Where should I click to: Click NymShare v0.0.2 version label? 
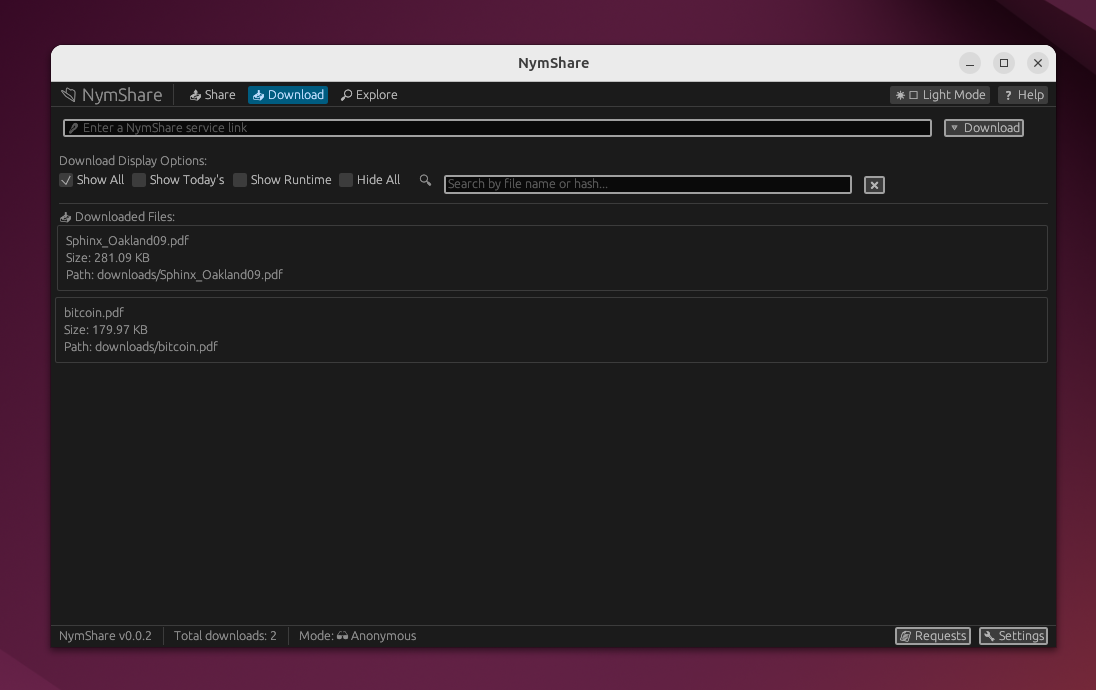tap(105, 635)
